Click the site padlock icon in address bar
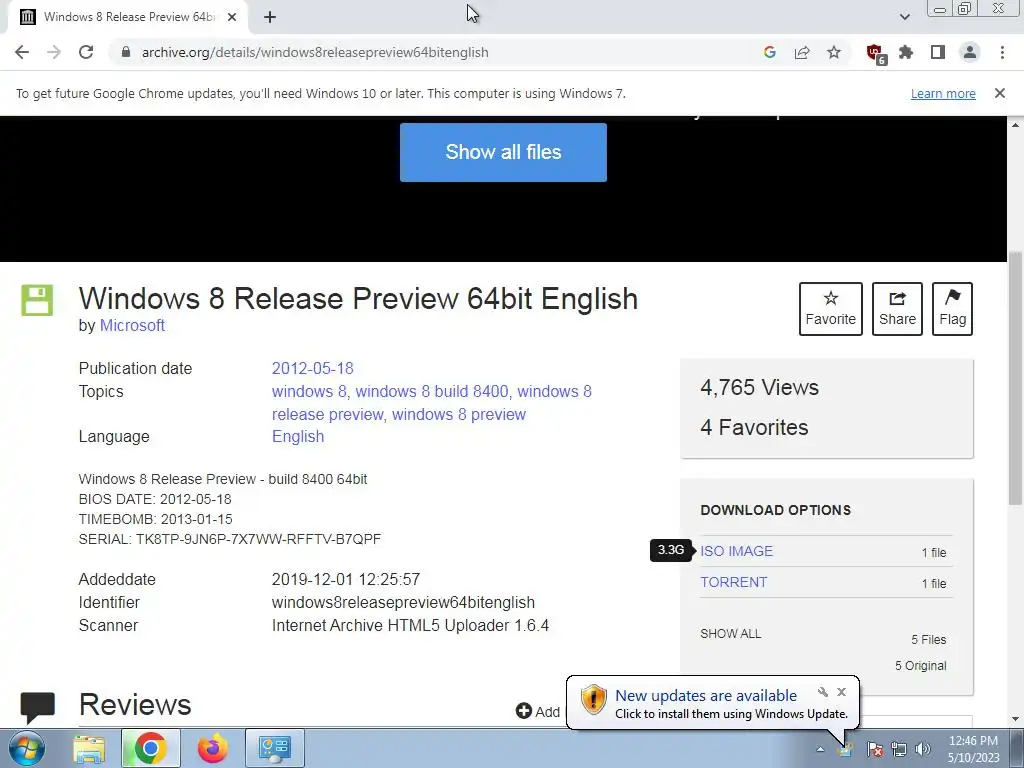 [x=126, y=52]
